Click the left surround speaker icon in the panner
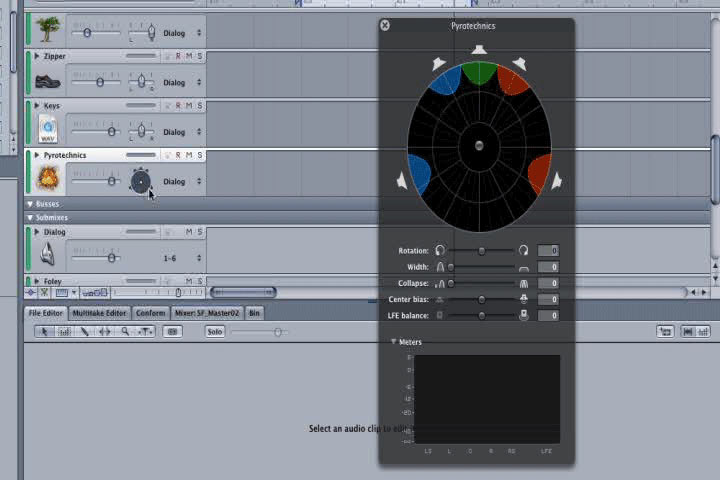 402,181
